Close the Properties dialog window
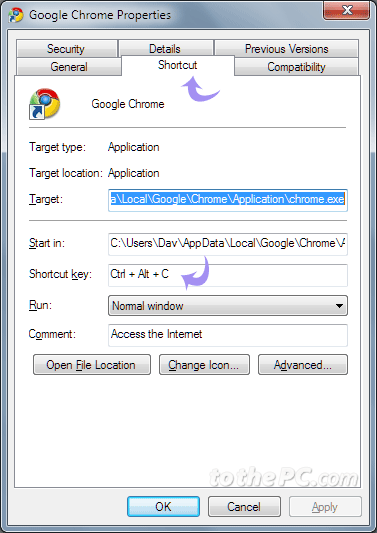 point(347,11)
